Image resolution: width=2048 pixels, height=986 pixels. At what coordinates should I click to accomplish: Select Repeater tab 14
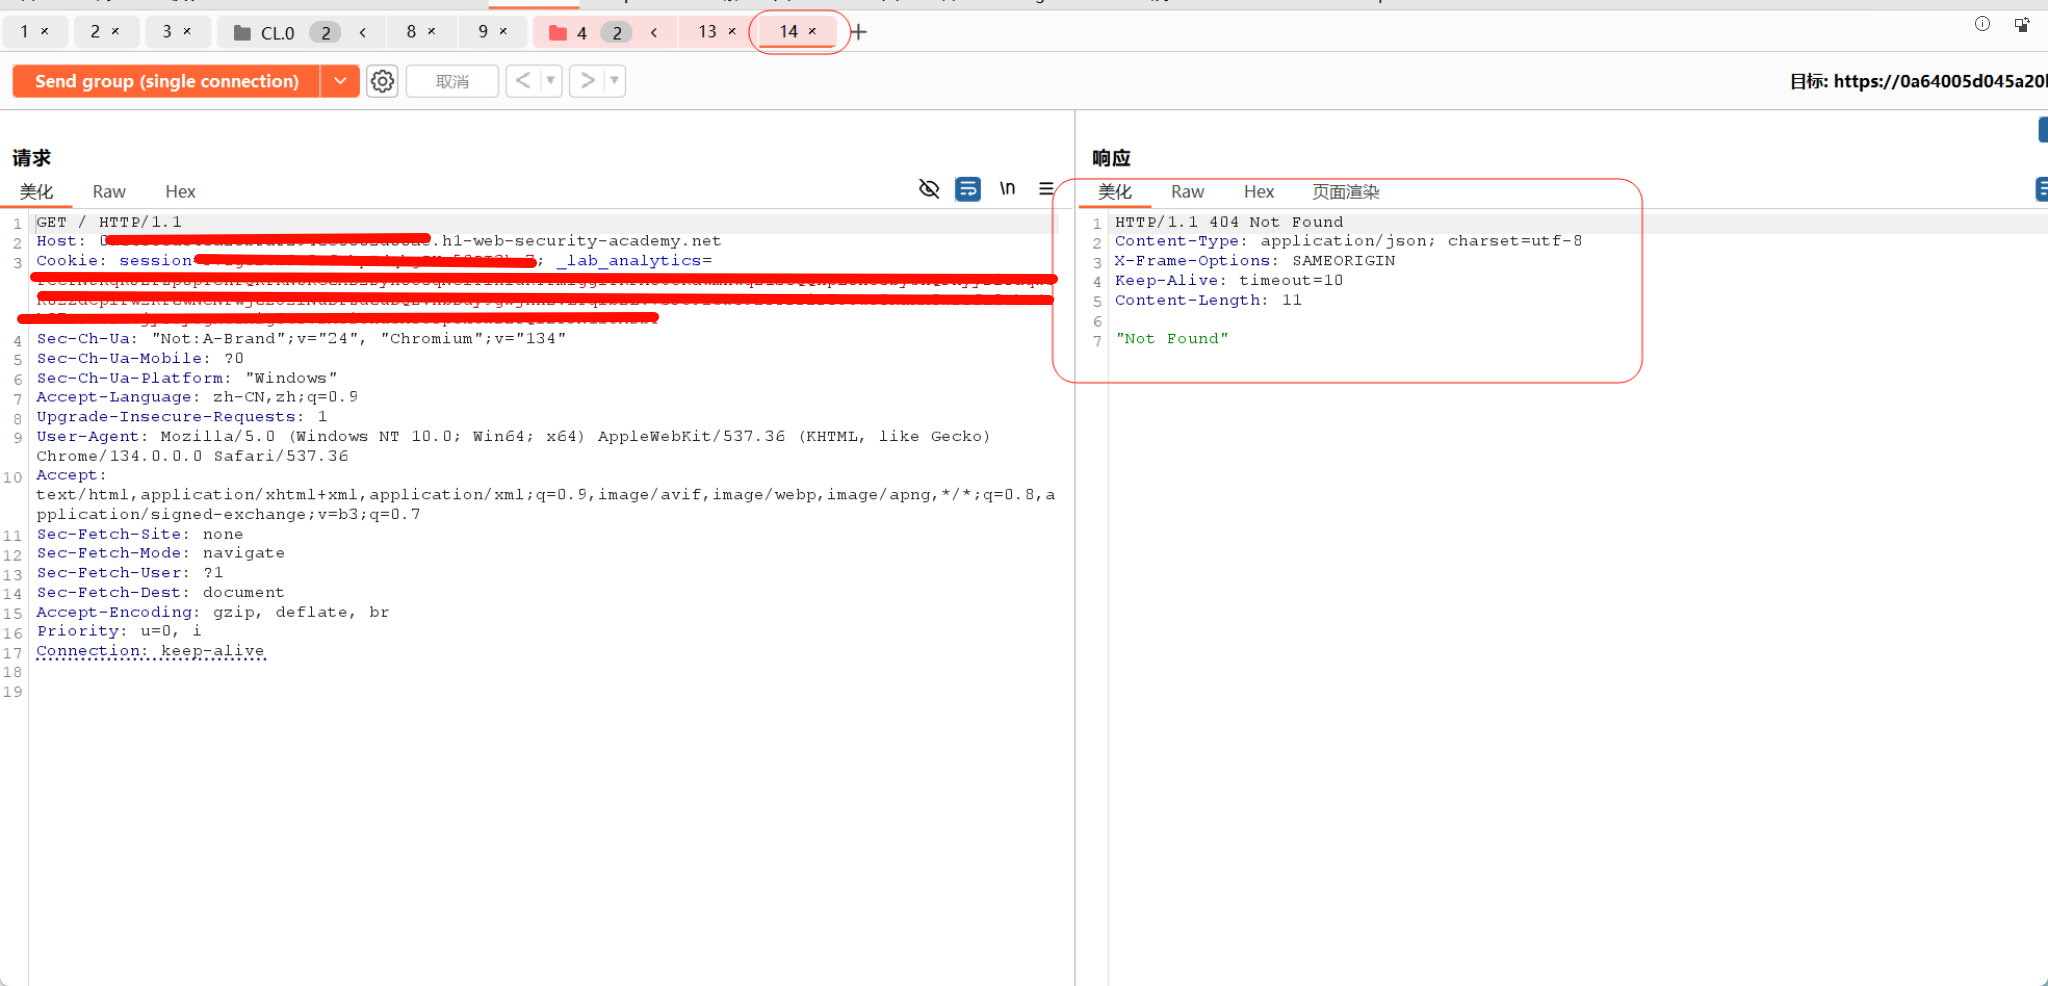pos(789,32)
